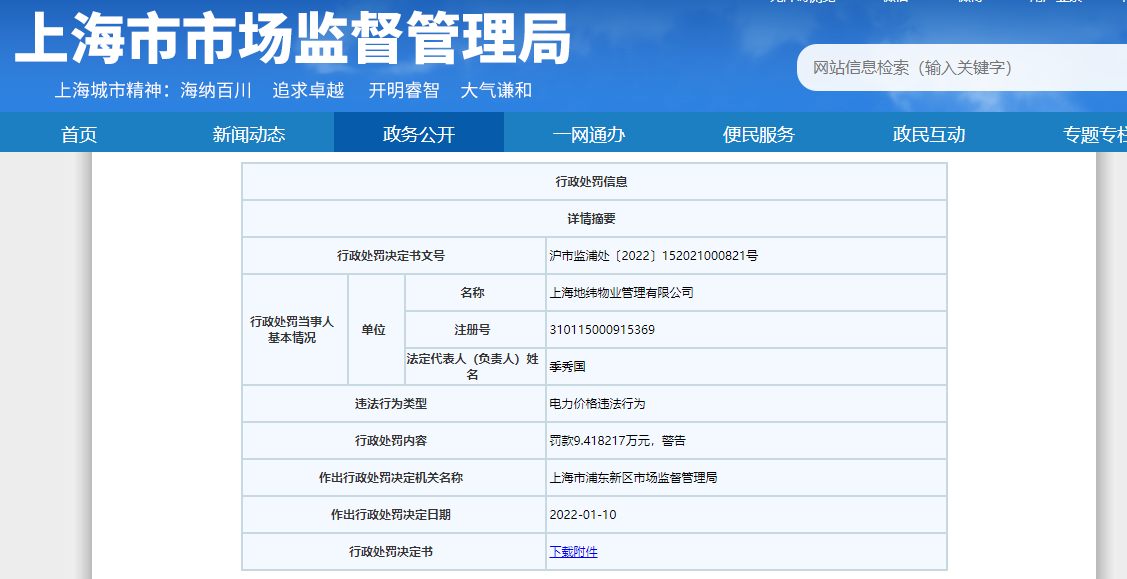Click the 上海市市场监督管理局 site title
The width and height of the screenshot is (1127, 579).
(293, 39)
